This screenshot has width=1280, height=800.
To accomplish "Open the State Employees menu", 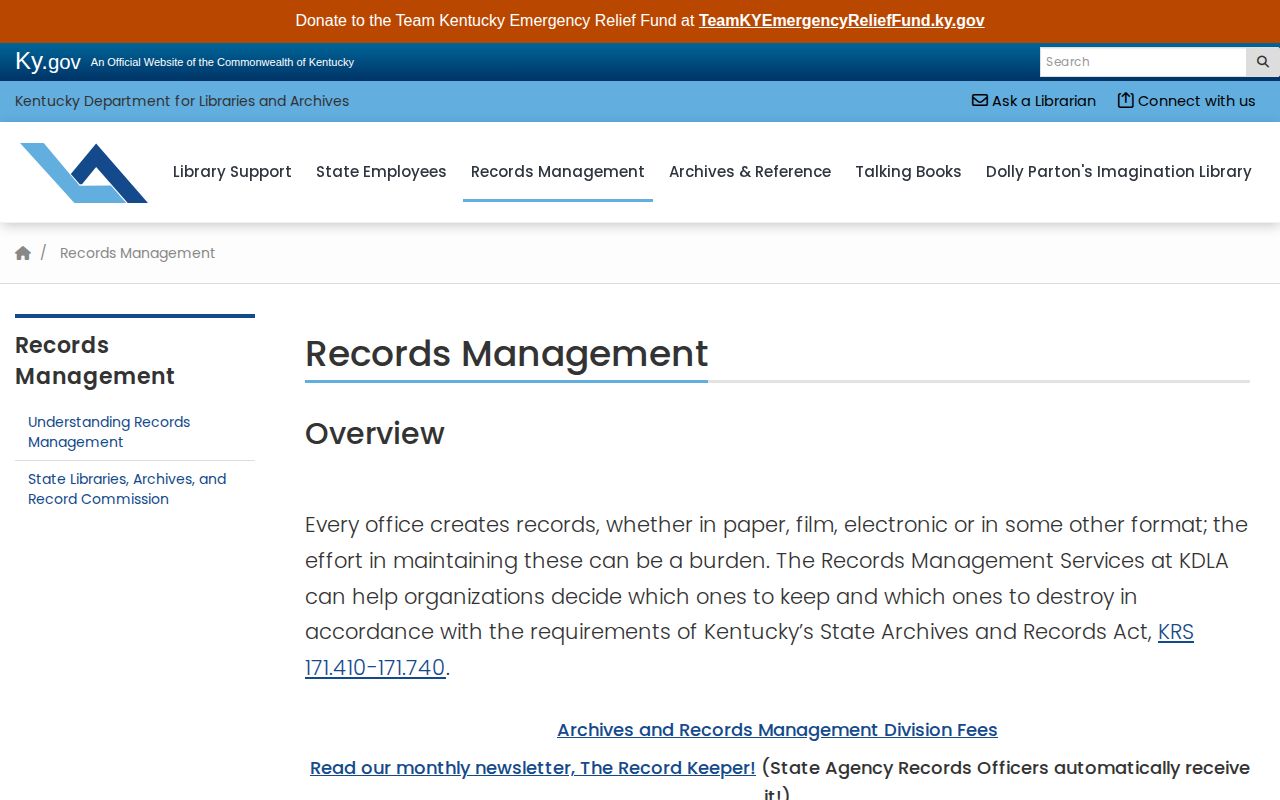I will (381, 172).
